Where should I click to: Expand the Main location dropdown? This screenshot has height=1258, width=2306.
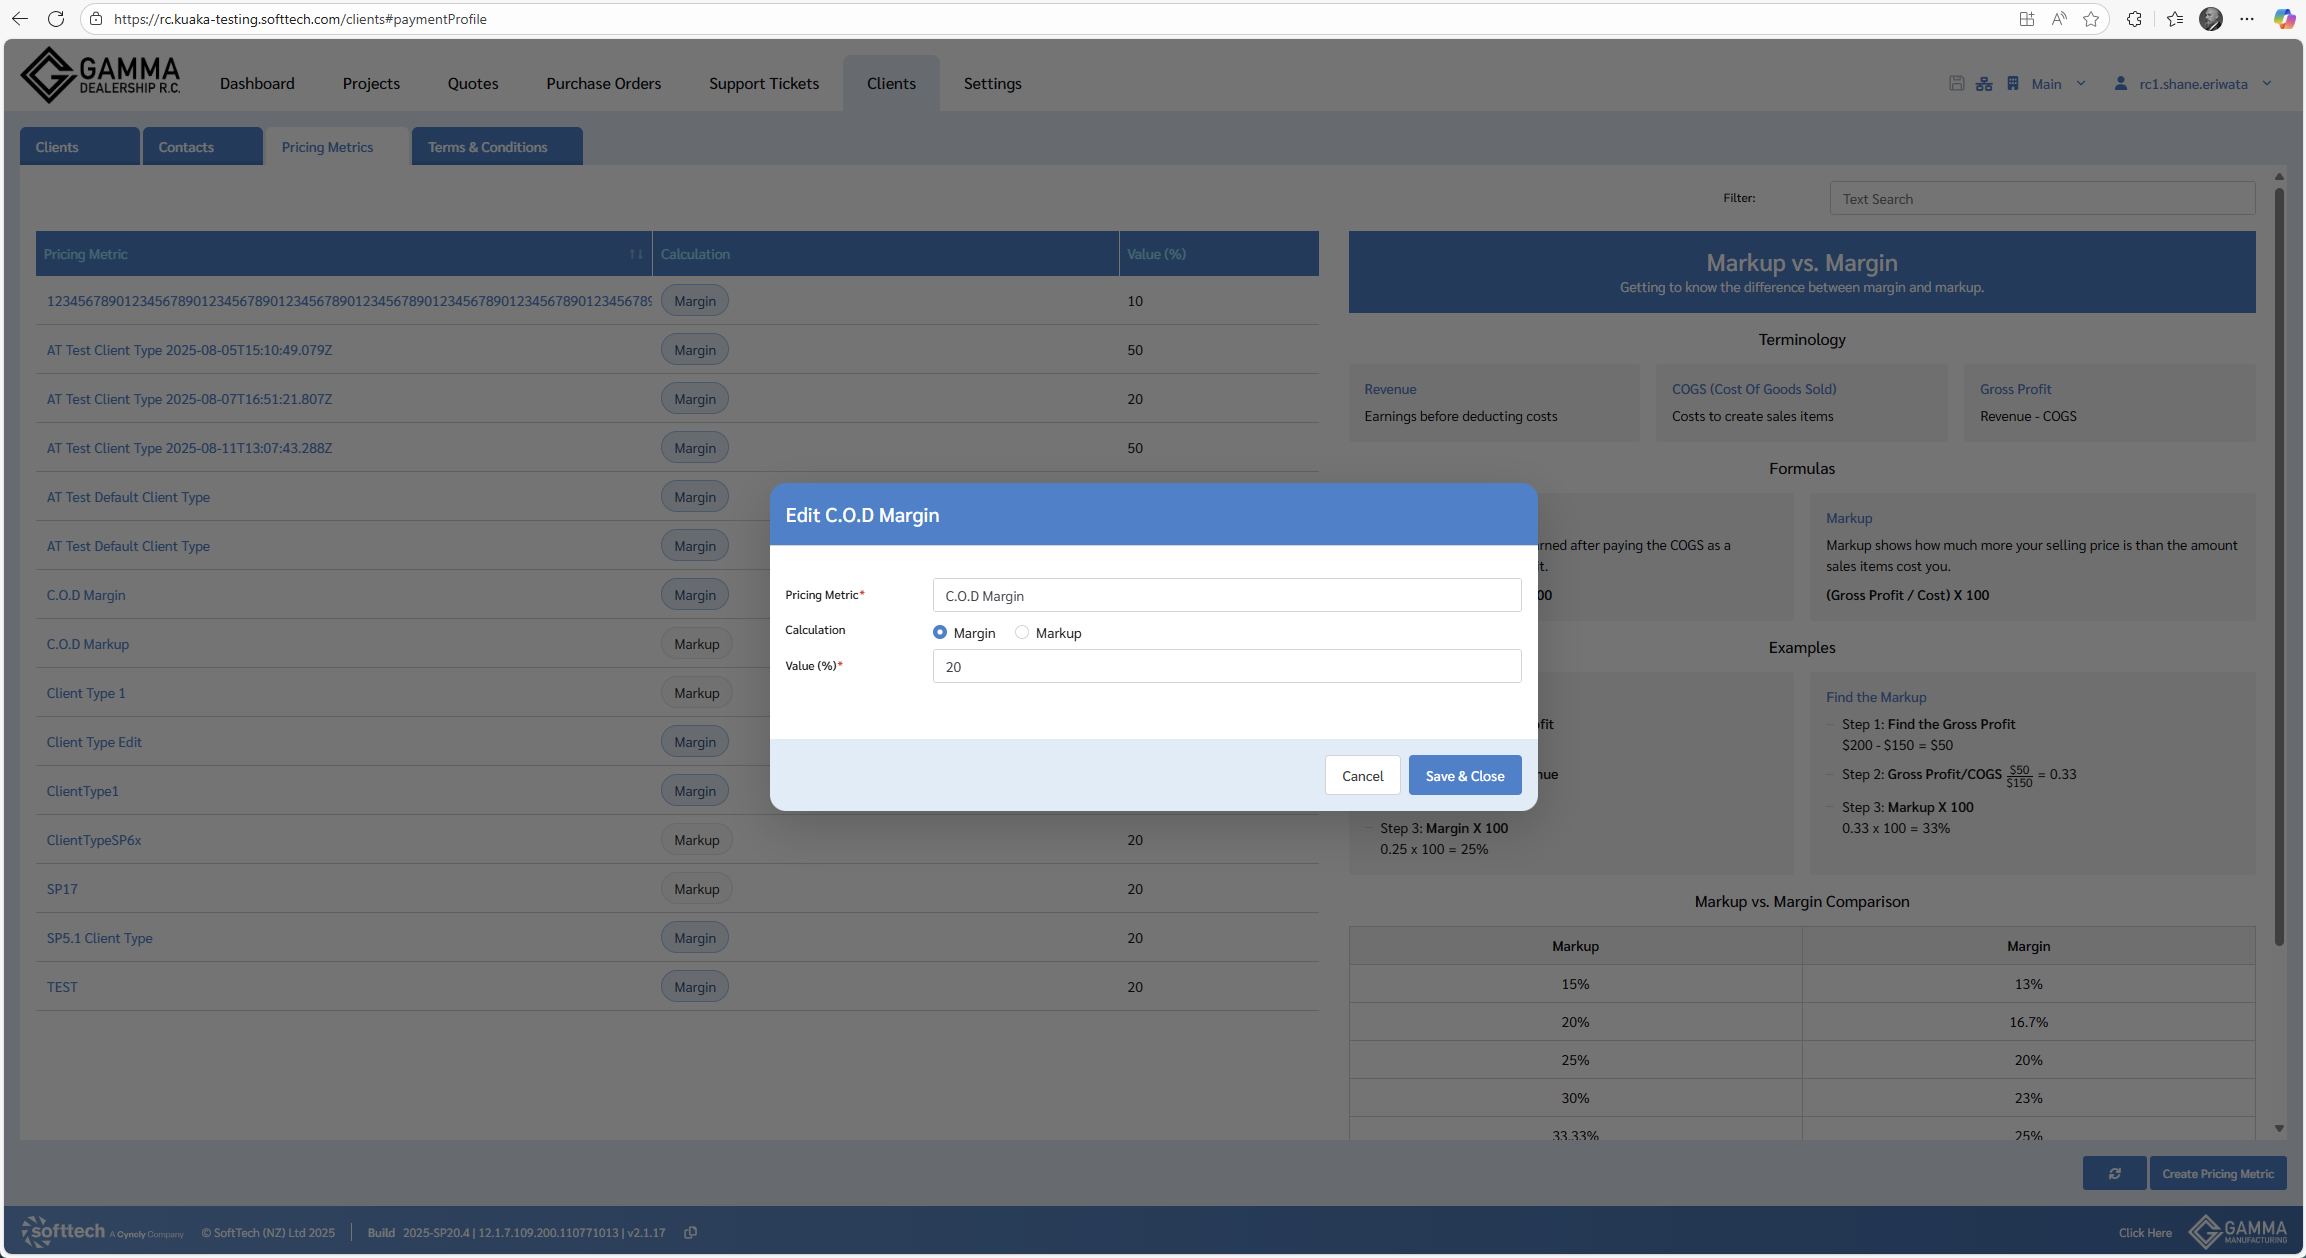2081,83
